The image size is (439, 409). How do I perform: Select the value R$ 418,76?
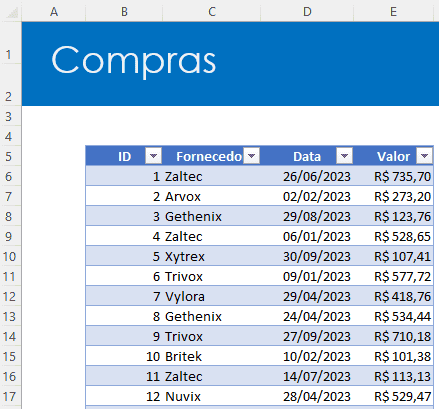393,296
